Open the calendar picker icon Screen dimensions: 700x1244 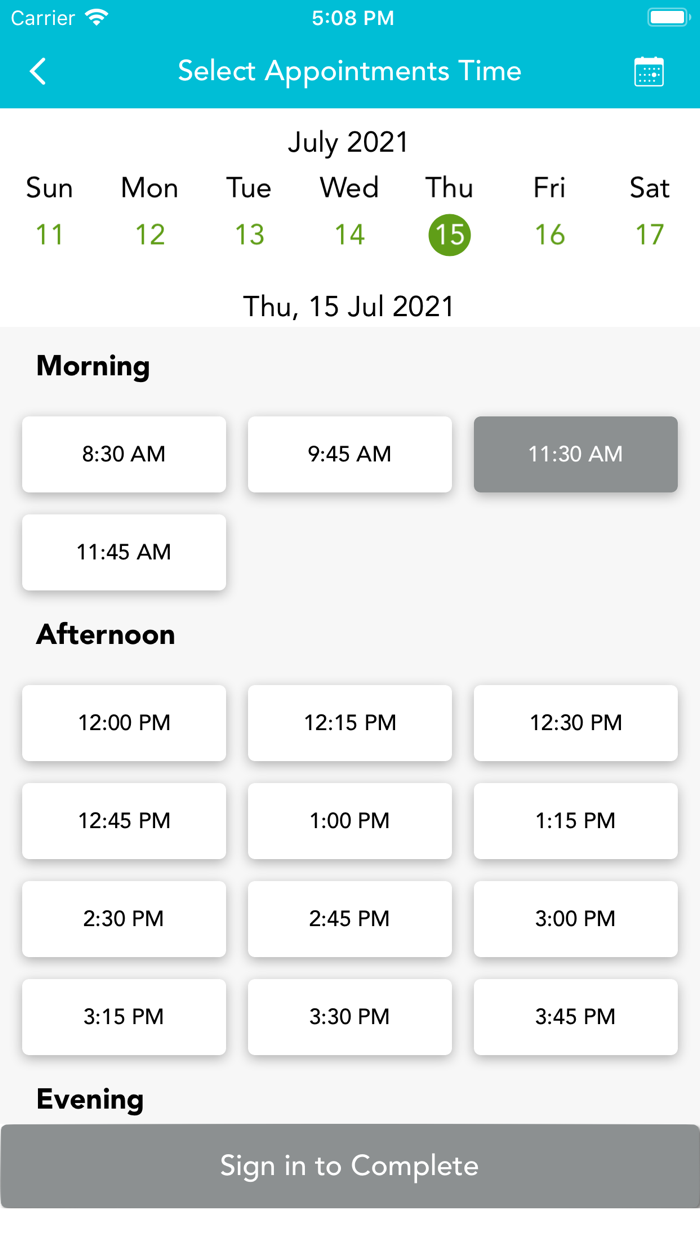click(x=649, y=72)
